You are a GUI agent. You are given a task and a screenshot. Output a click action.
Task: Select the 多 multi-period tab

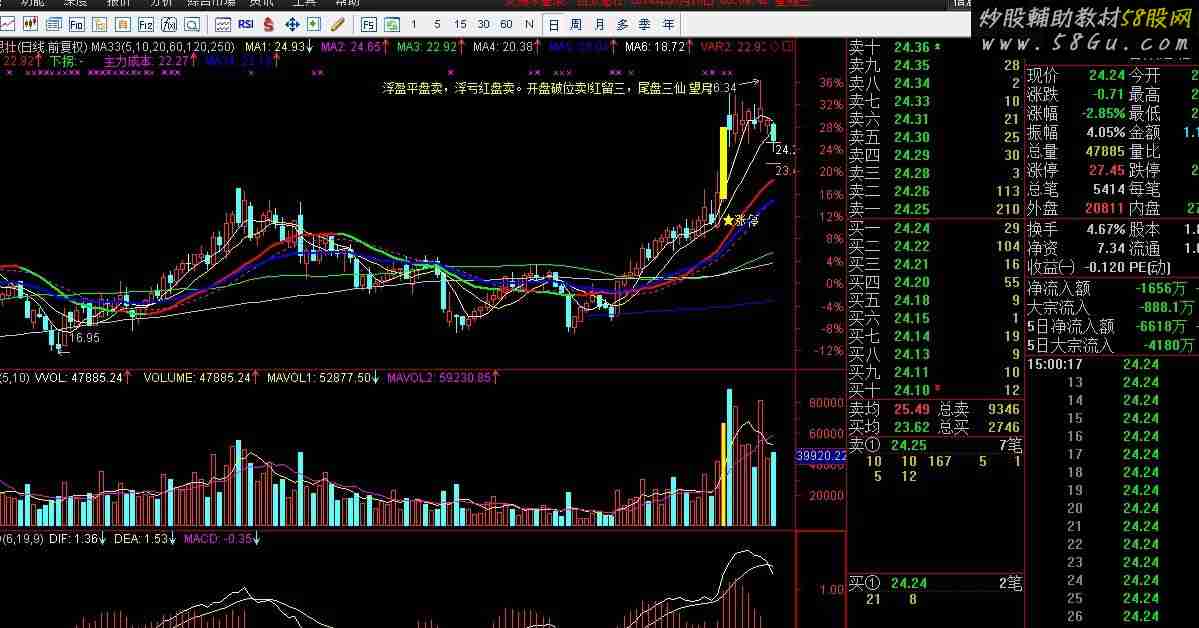click(x=622, y=24)
